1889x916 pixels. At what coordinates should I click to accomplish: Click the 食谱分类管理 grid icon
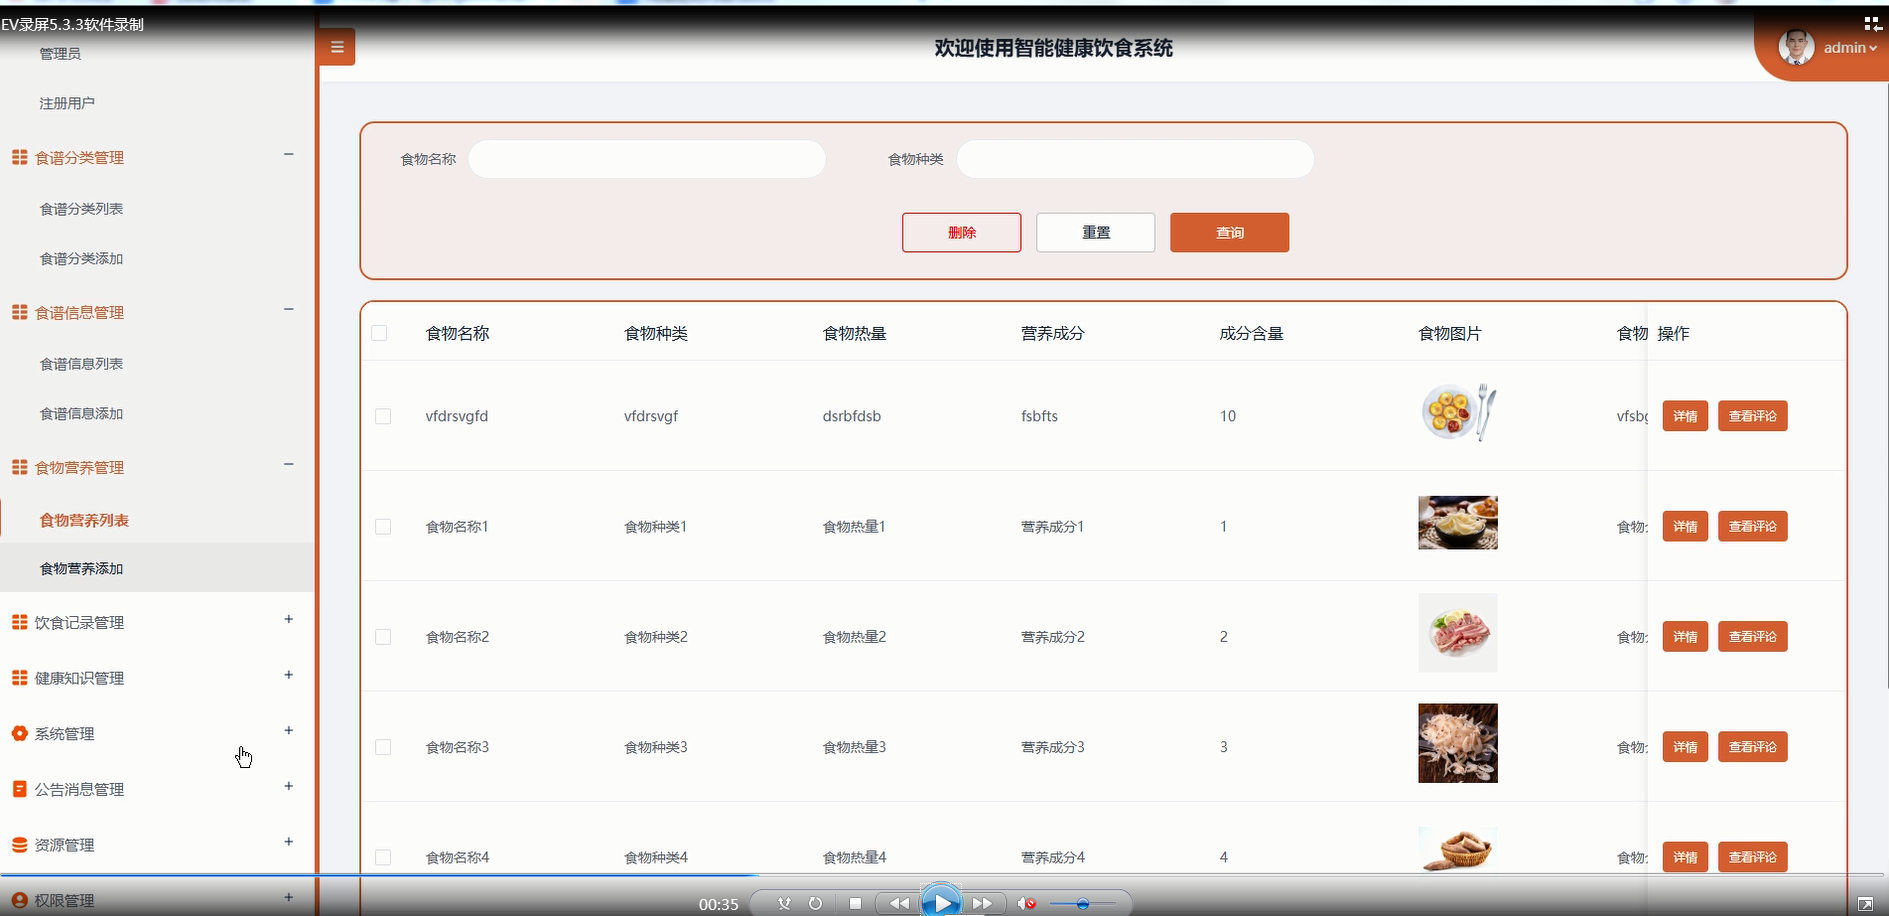[x=19, y=157]
